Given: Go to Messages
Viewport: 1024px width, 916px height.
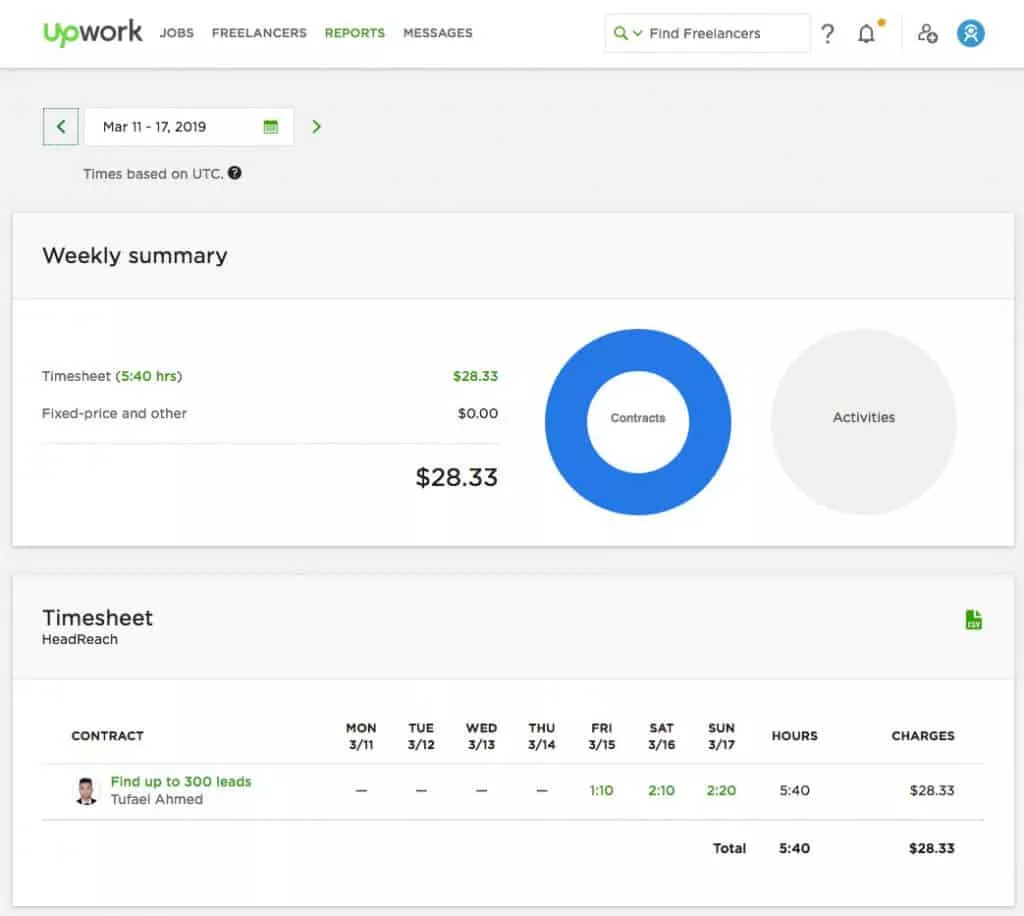Looking at the screenshot, I should [x=437, y=33].
